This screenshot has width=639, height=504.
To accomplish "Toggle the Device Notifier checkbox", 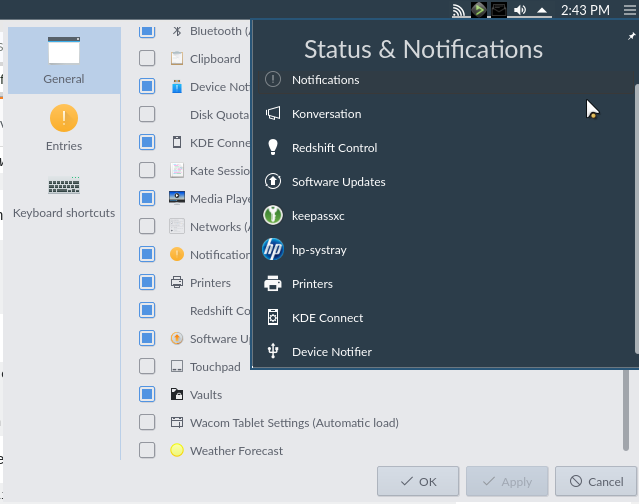I will 147,86.
